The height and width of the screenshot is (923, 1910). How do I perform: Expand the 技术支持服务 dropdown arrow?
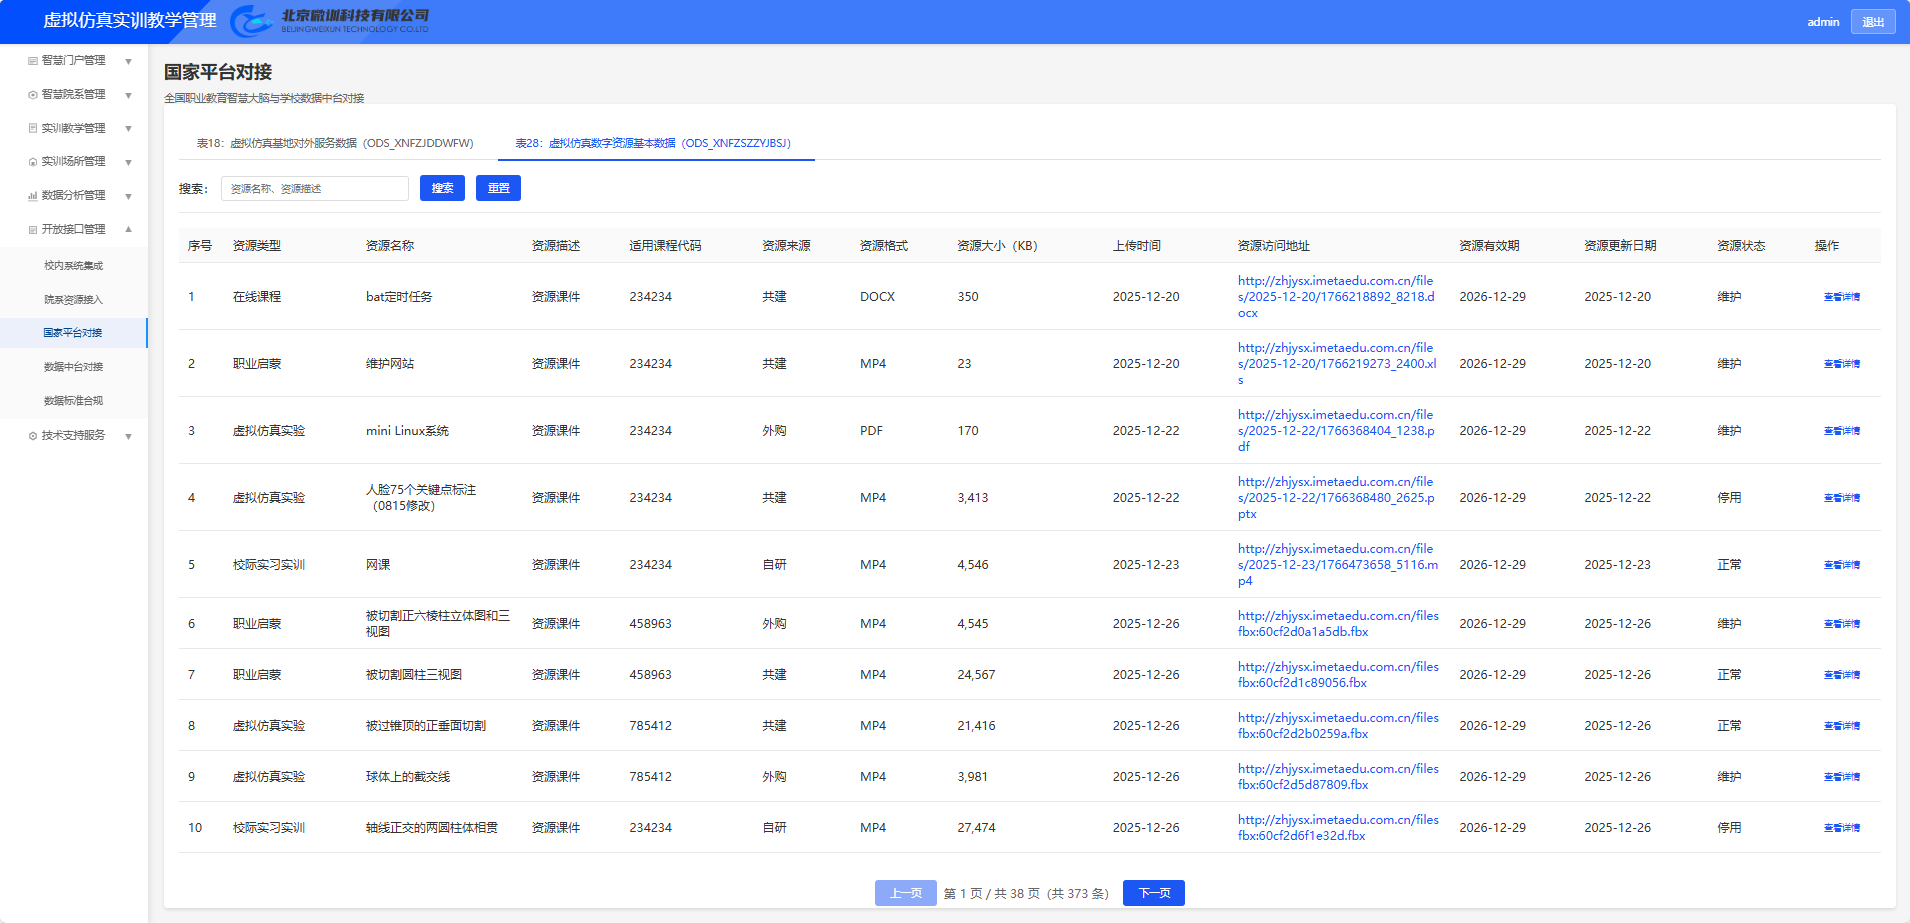point(128,437)
